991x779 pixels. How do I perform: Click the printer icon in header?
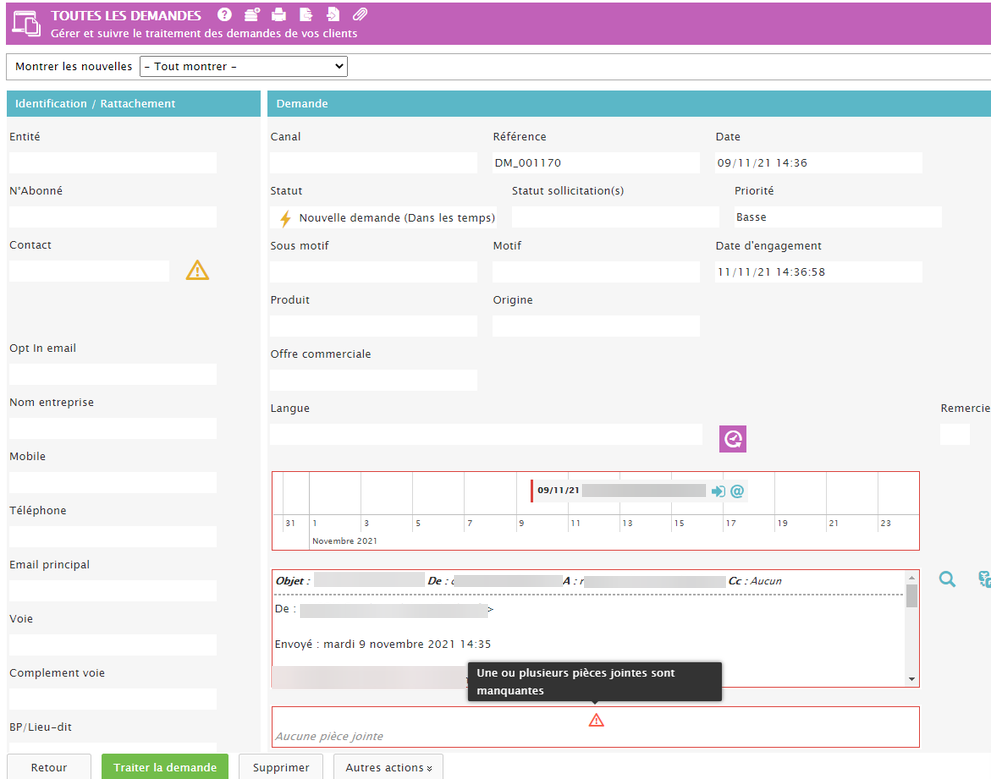279,15
